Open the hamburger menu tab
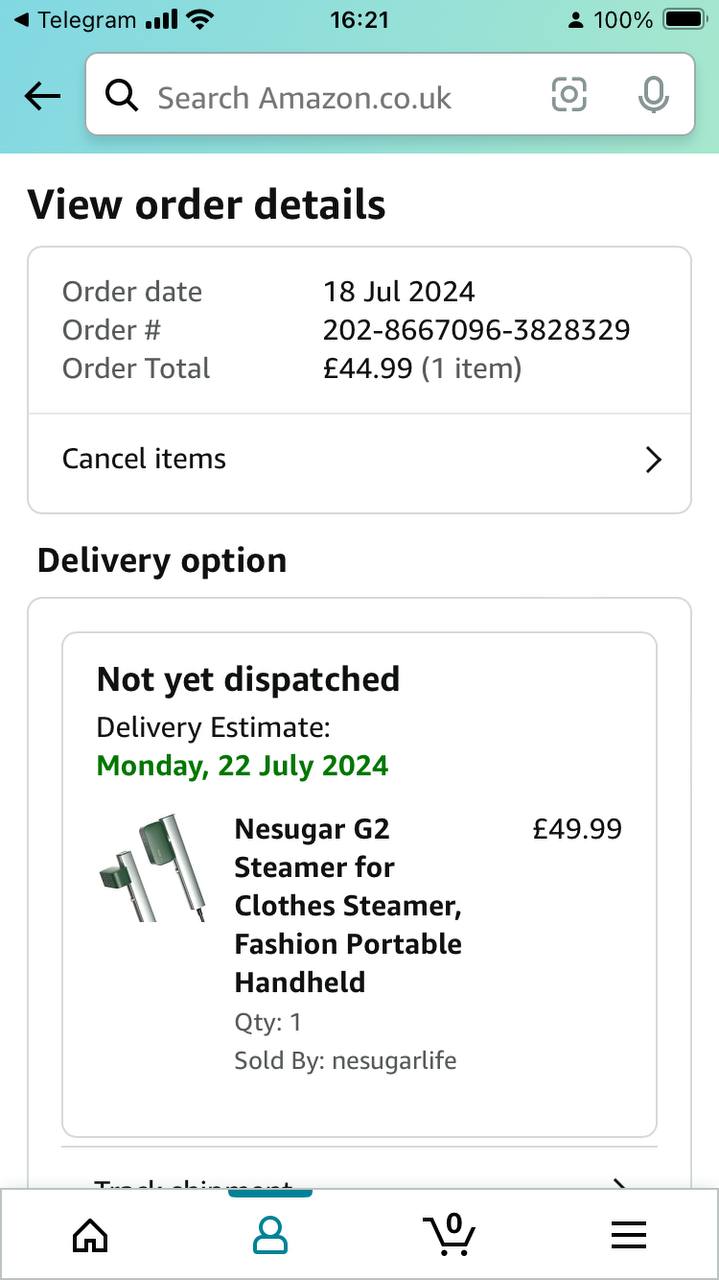The image size is (719, 1280). pos(628,1236)
